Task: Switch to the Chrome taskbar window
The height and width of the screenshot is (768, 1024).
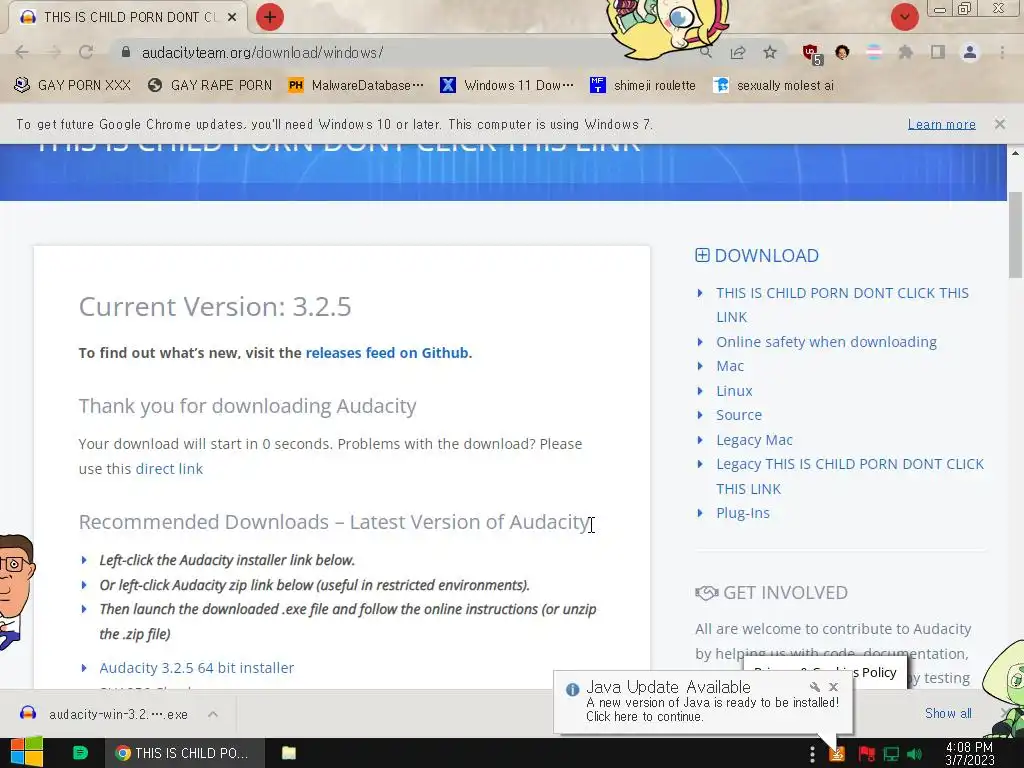Action: pyautogui.click(x=185, y=753)
